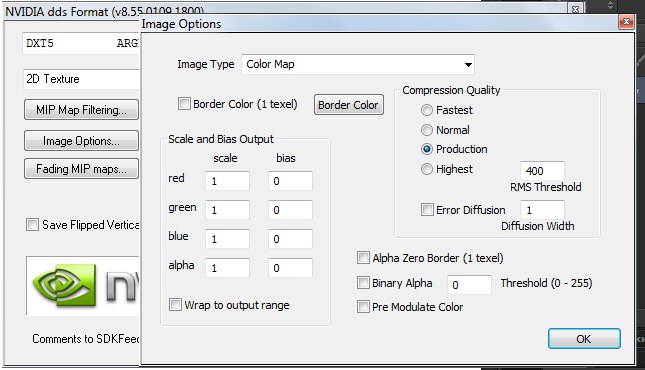The width and height of the screenshot is (645, 370).
Task: Enable Border Color (1 texel) checkbox
Action: 184,103
